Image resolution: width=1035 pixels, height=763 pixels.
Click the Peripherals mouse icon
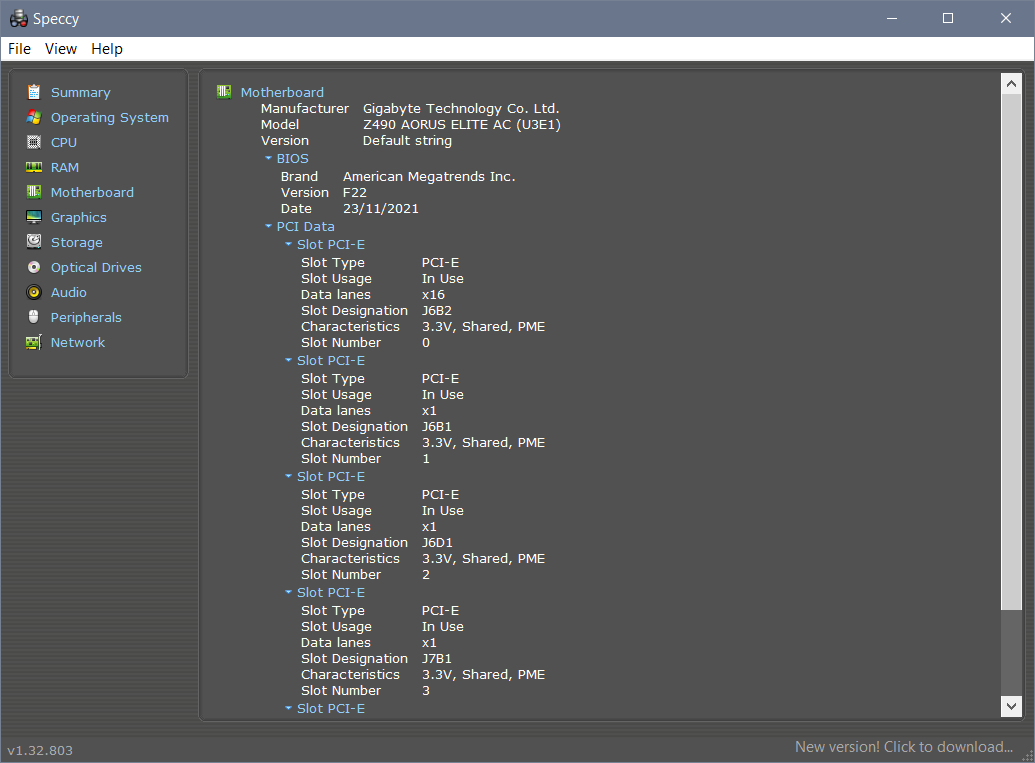pyautogui.click(x=34, y=317)
